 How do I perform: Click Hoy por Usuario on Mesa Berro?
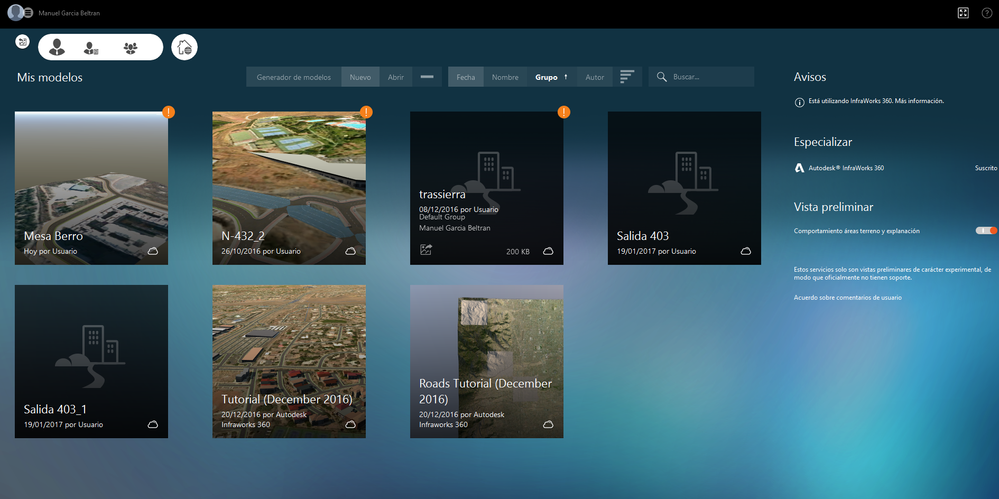[50, 251]
